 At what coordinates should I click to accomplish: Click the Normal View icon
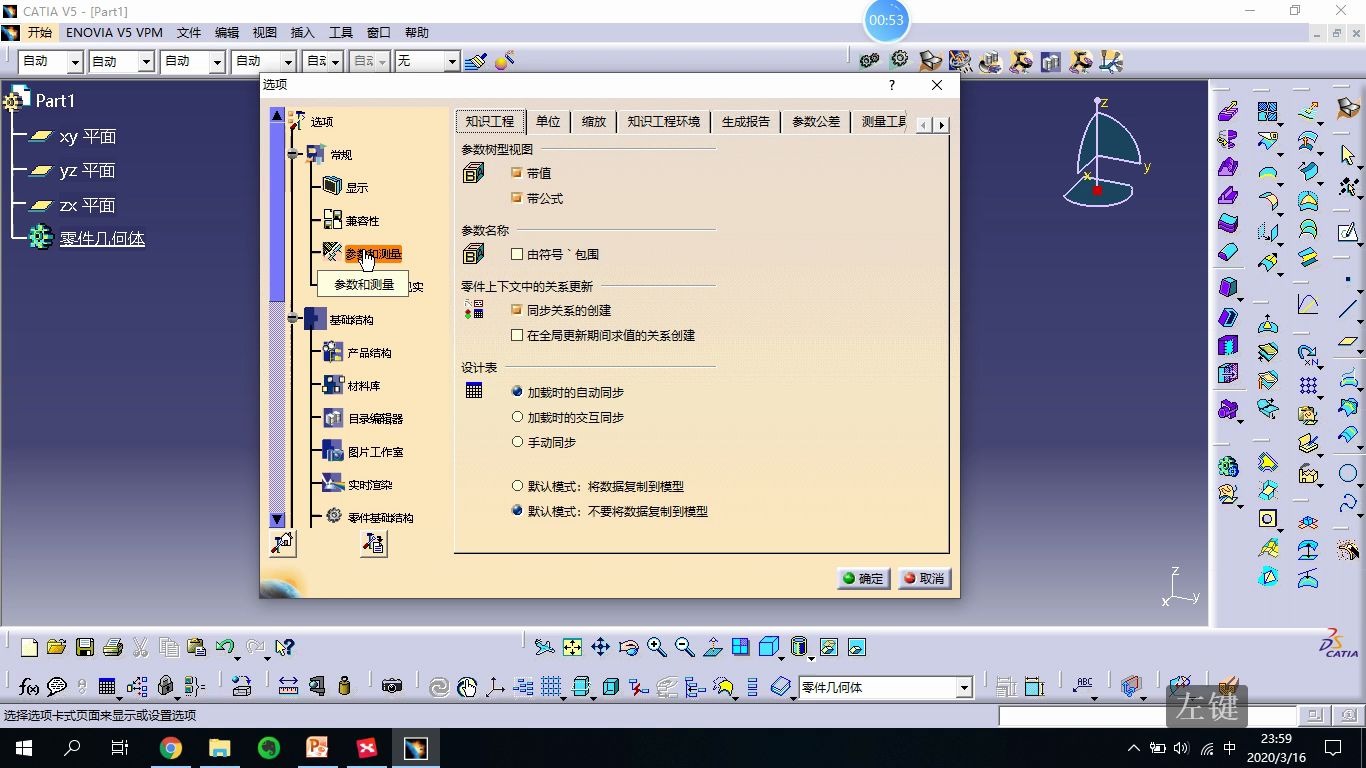tap(712, 647)
